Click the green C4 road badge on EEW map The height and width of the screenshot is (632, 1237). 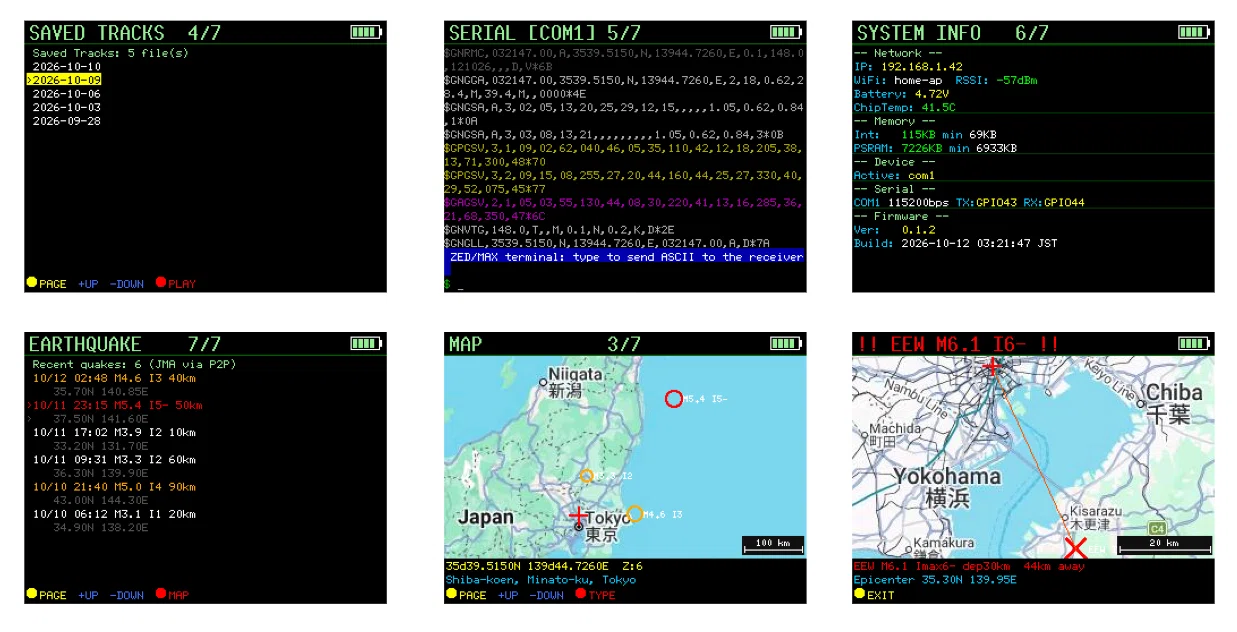1157,527
